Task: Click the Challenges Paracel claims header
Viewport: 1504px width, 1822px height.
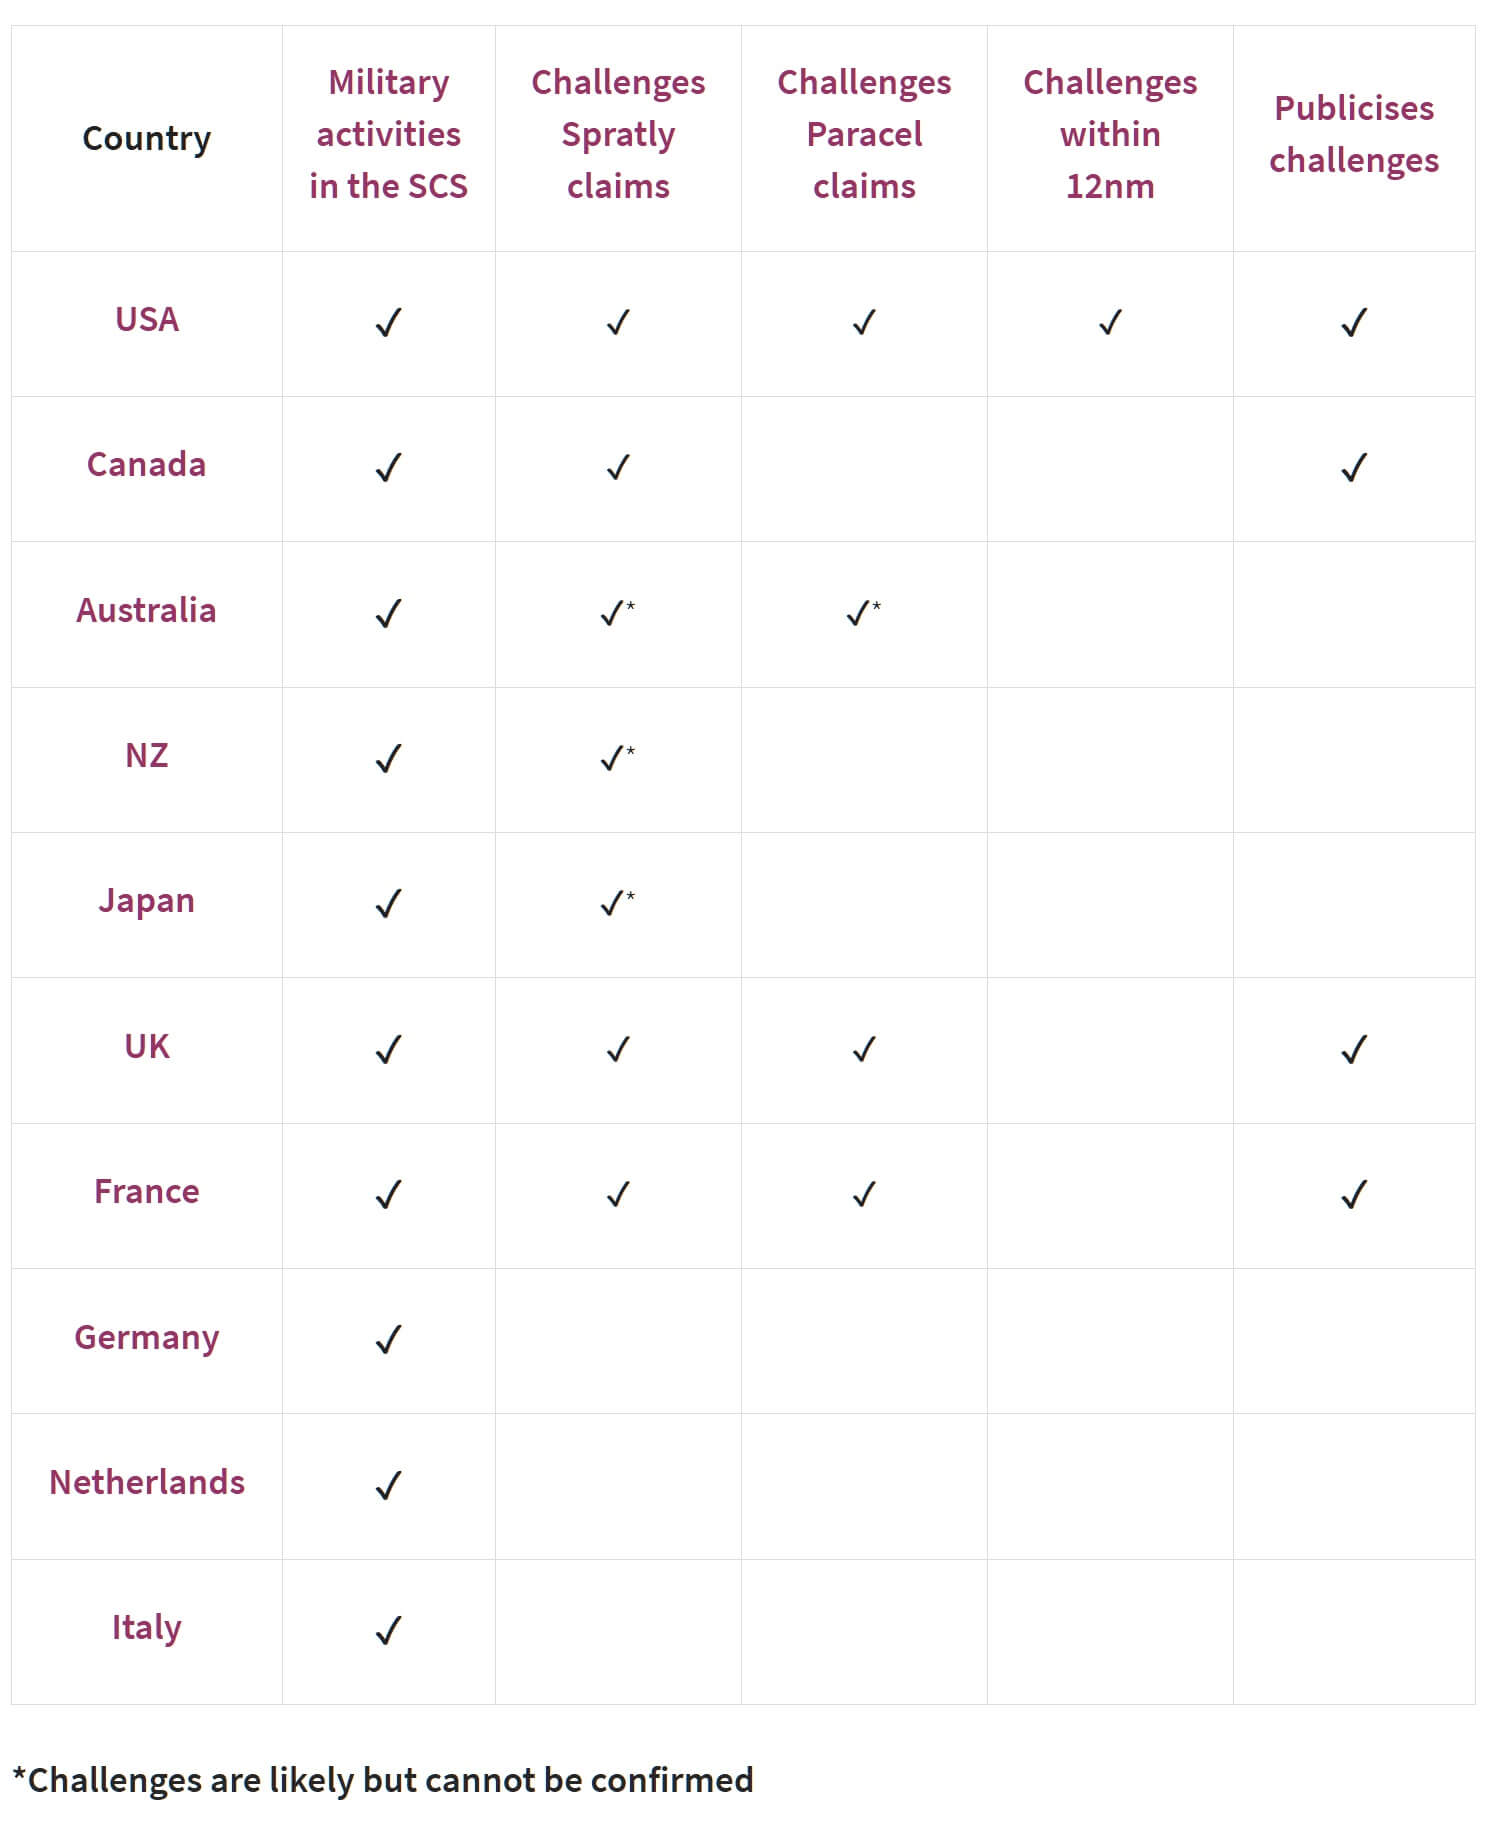Action: click(864, 135)
